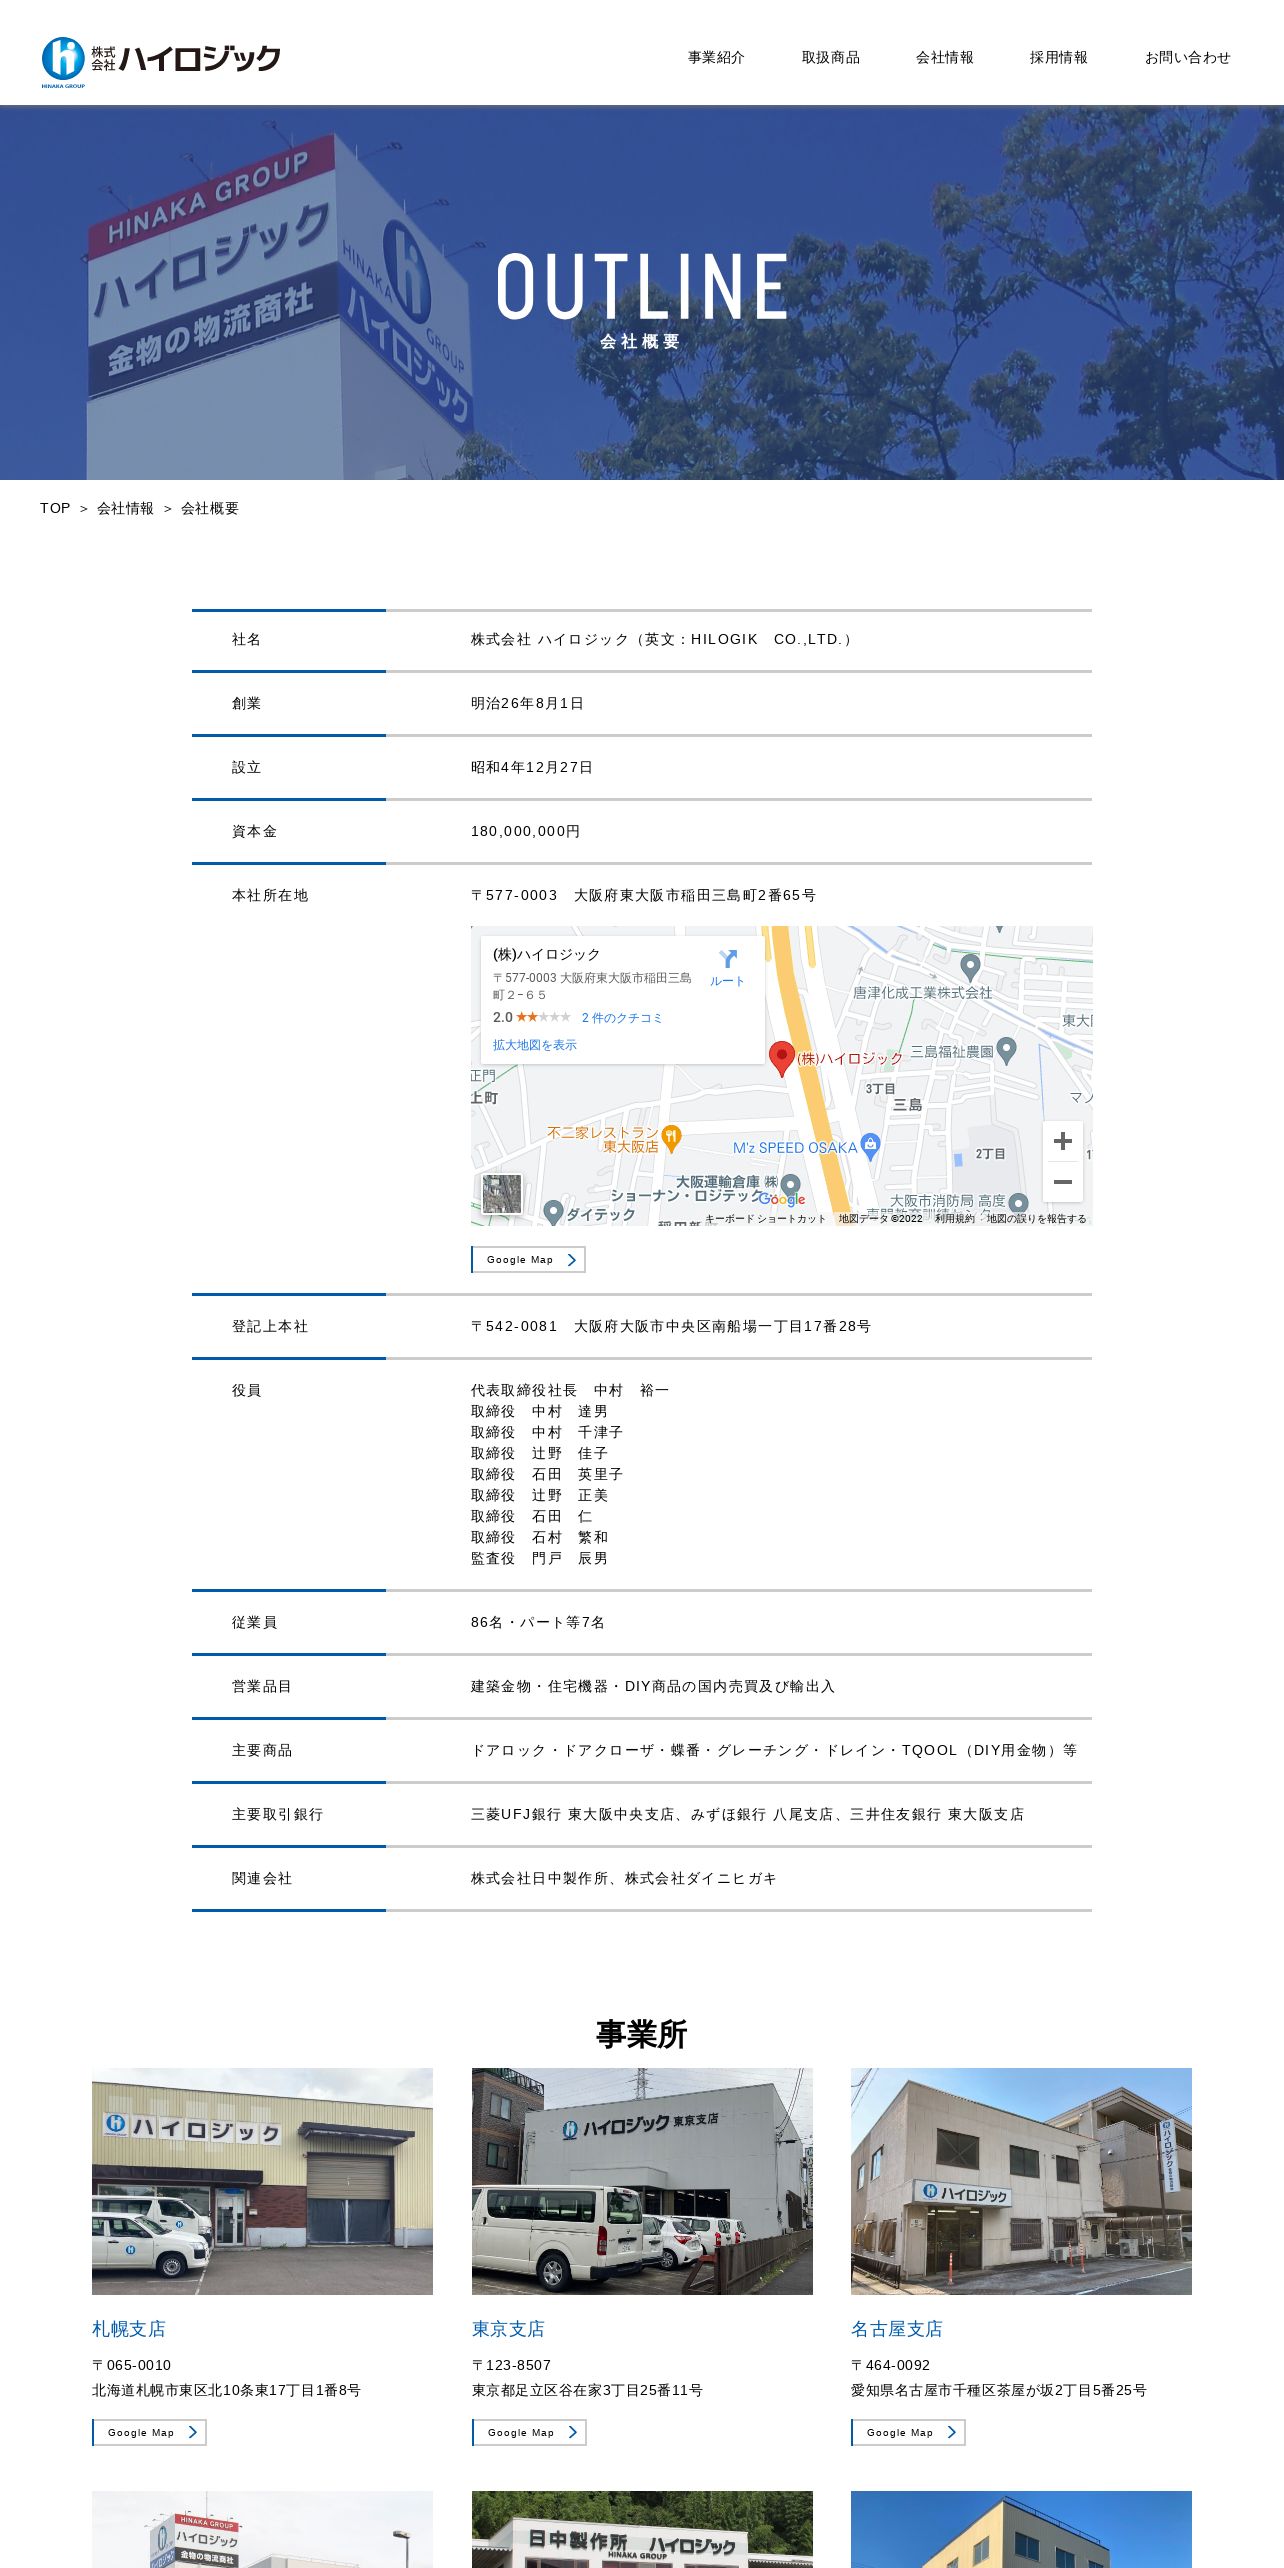Click the 明治26年8月1日 founding date

coord(528,703)
